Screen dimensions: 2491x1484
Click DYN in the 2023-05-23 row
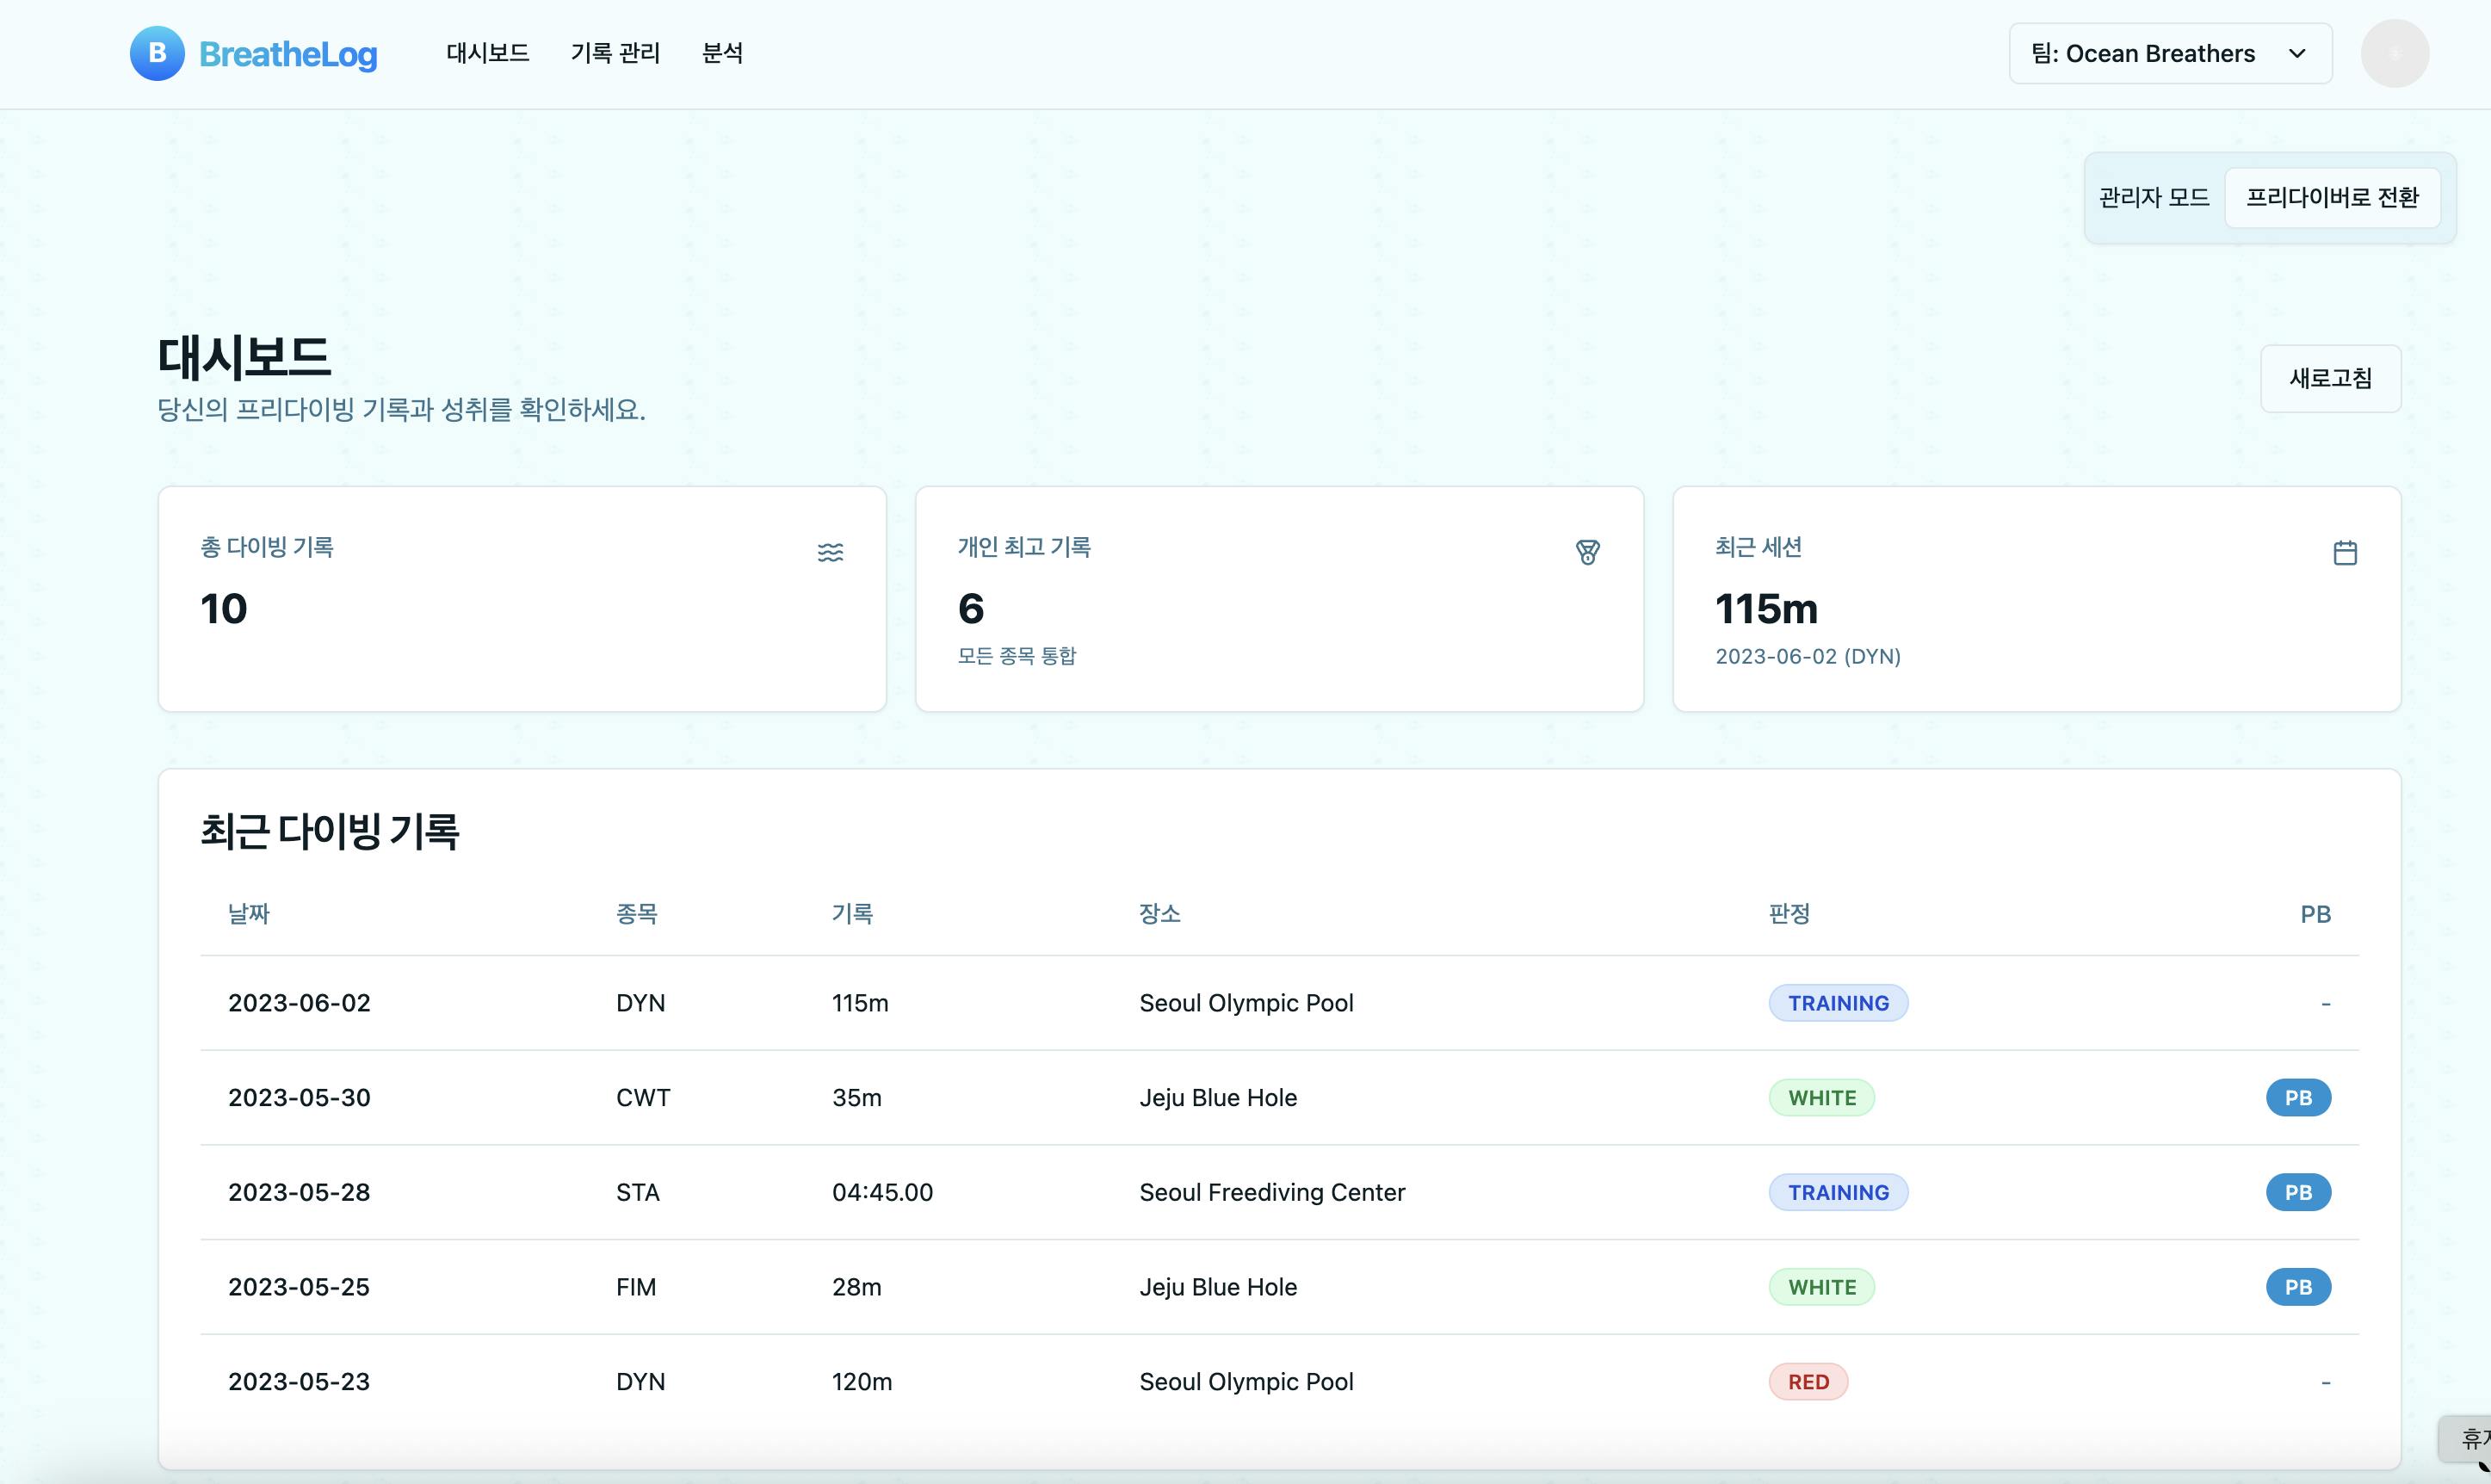click(641, 1382)
